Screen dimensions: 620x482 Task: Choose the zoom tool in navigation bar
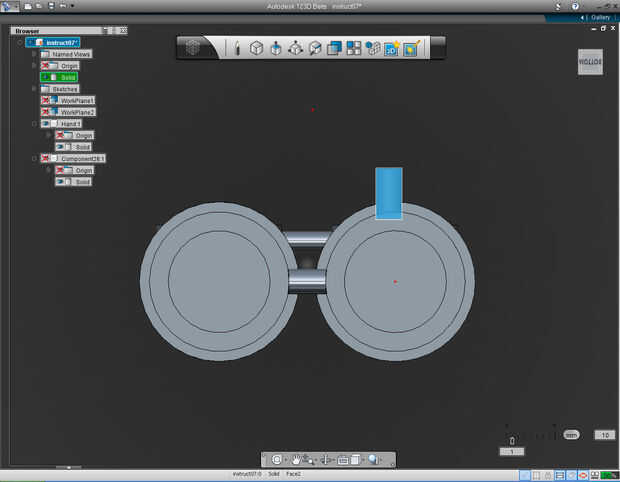pos(308,459)
